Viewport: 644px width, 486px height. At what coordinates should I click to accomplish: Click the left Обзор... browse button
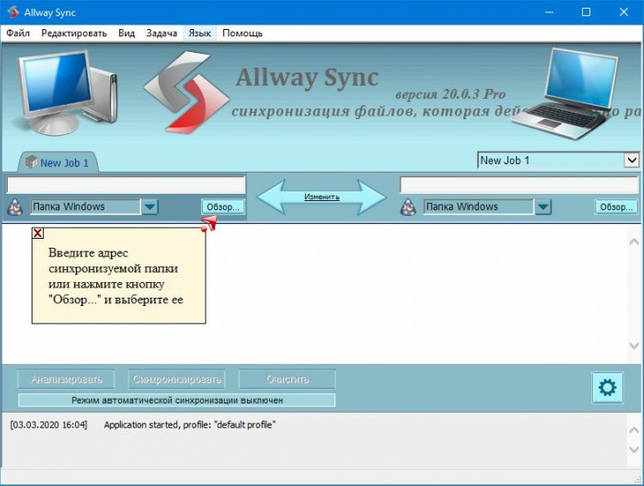coord(223,207)
